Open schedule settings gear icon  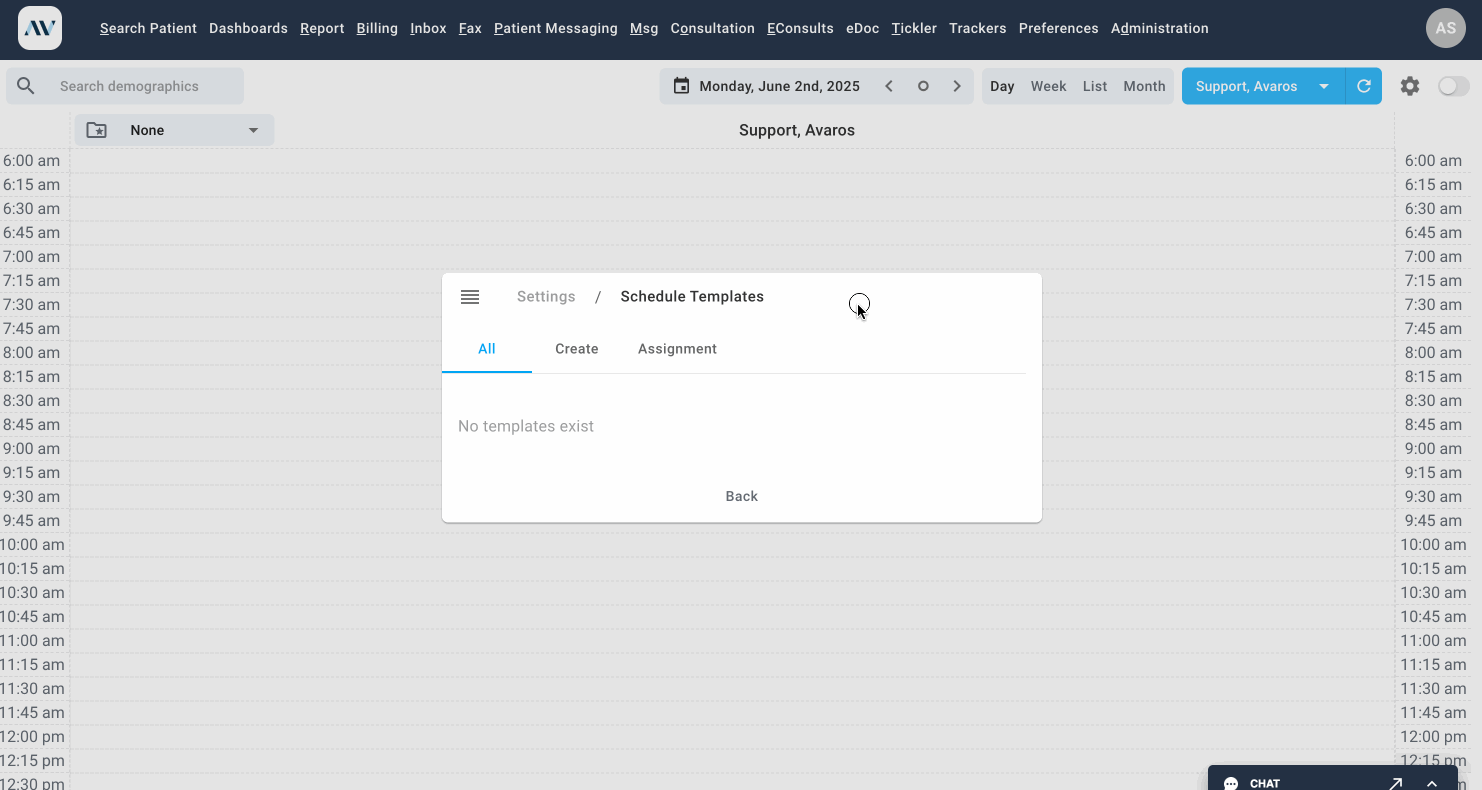click(1410, 86)
